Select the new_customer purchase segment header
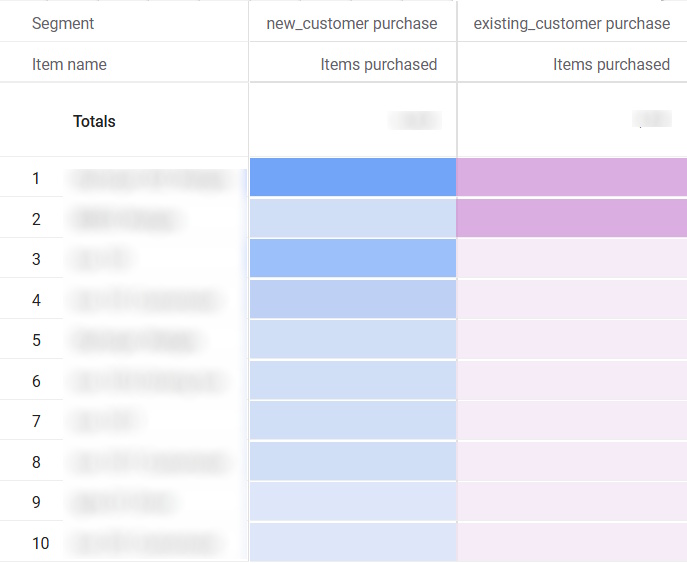The width and height of the screenshot is (687, 563). [351, 23]
